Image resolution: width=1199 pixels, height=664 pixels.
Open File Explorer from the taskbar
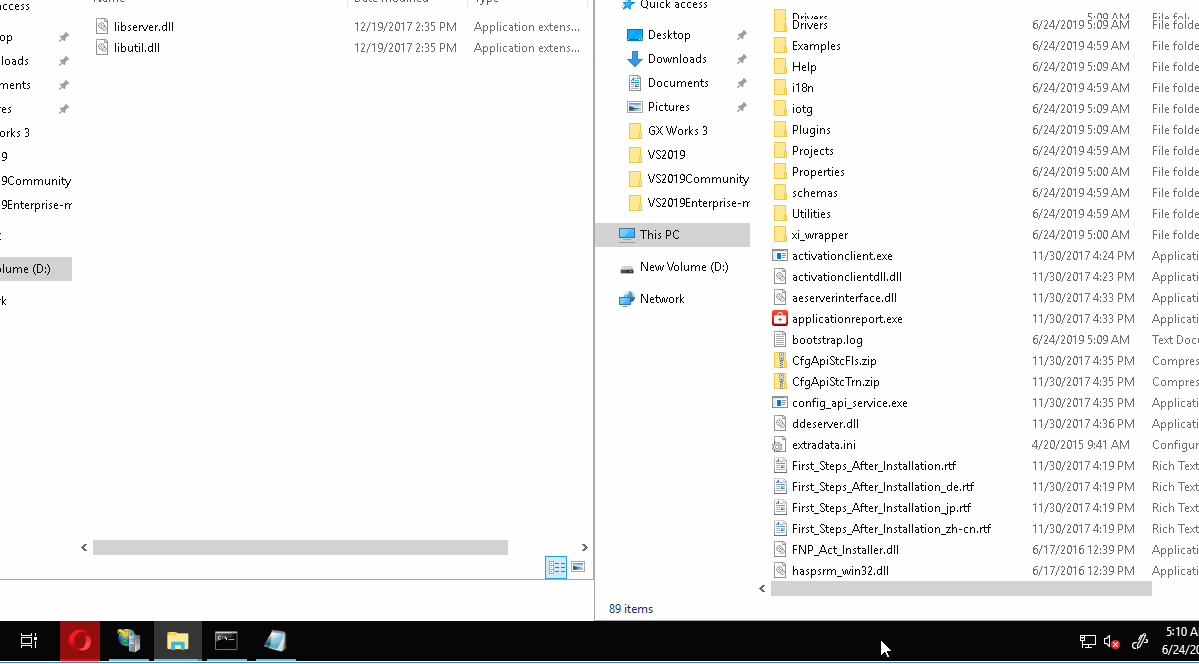[x=177, y=641]
